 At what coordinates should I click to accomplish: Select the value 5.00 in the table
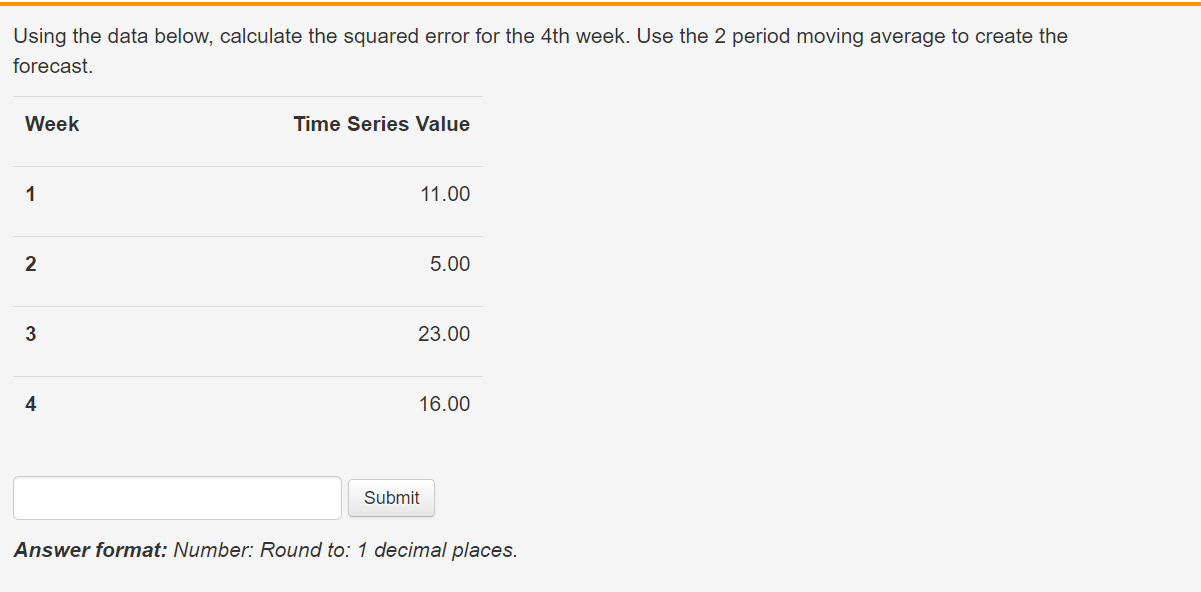(x=449, y=264)
